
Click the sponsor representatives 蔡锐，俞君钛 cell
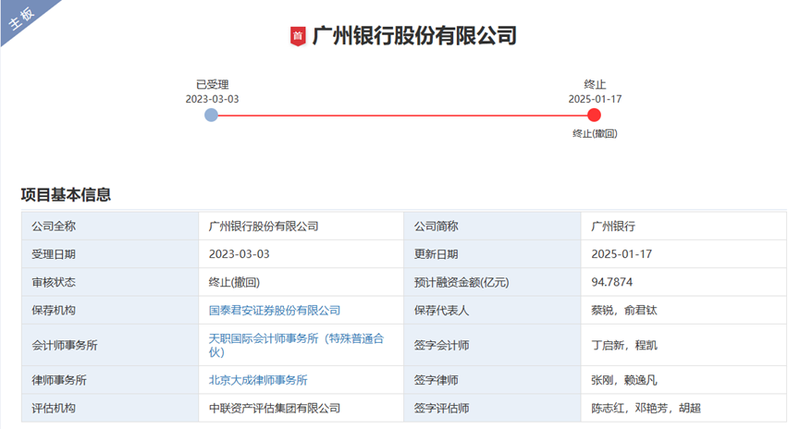(625, 311)
